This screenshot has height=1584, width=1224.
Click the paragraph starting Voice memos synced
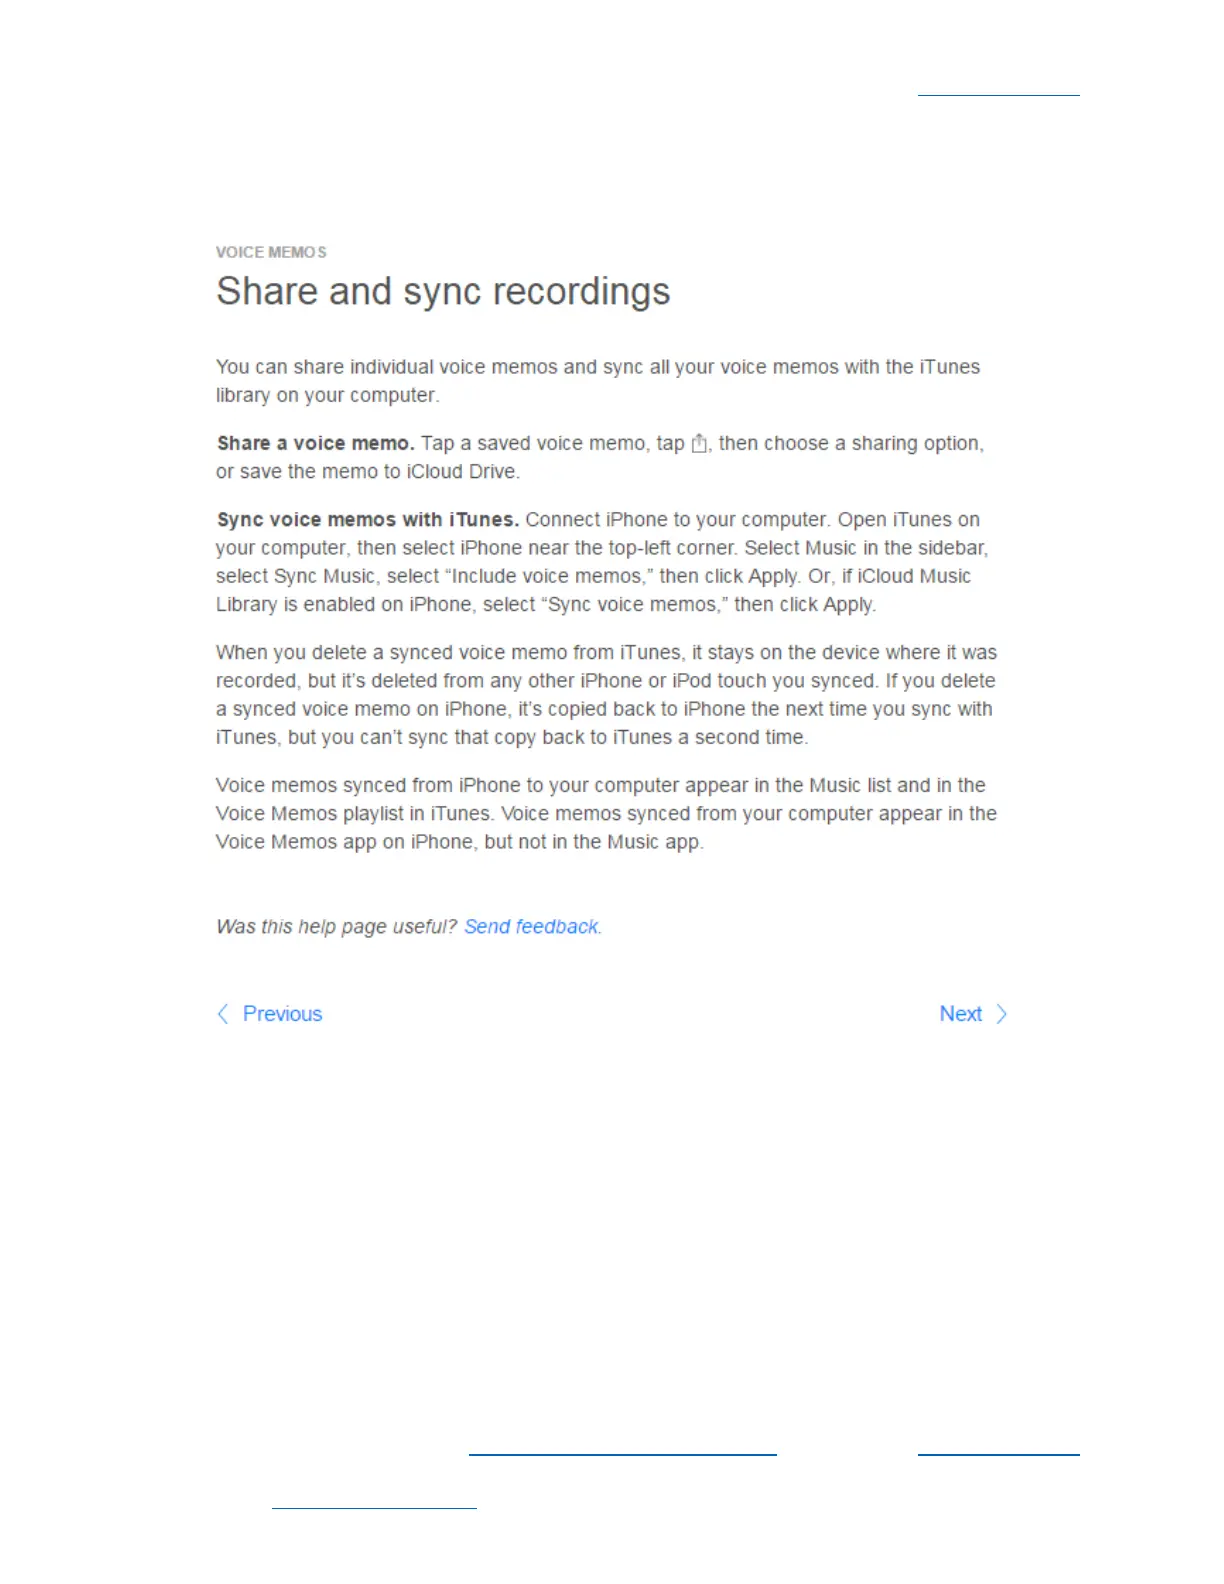[x=607, y=814]
